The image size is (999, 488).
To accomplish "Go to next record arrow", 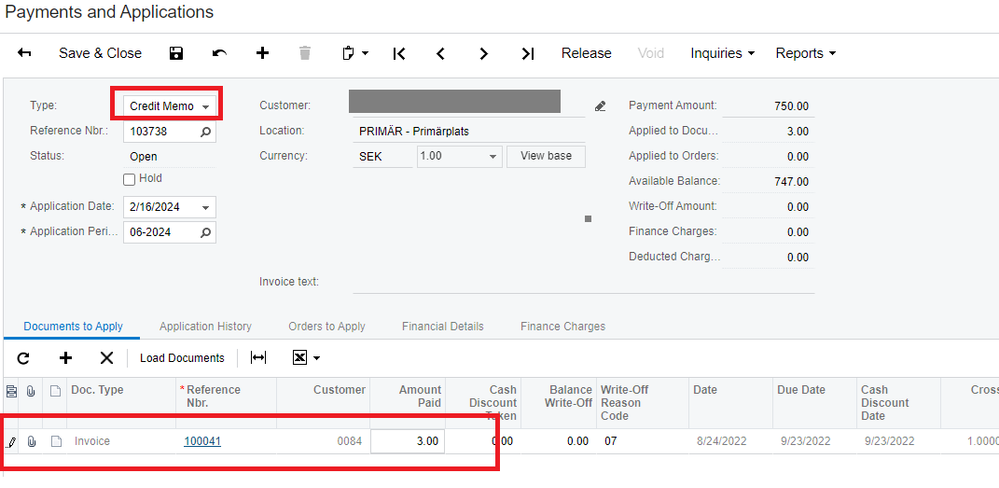I will point(484,54).
